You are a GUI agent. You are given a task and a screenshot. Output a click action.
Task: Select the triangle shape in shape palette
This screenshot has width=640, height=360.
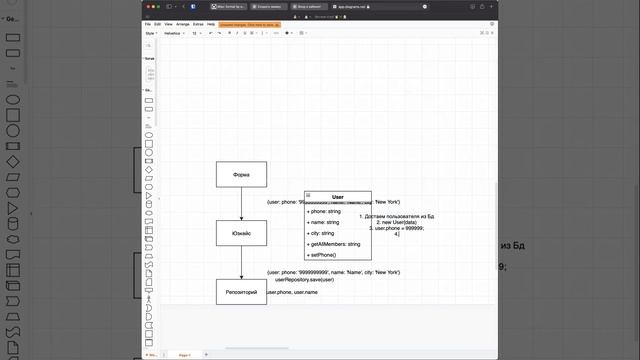149,196
